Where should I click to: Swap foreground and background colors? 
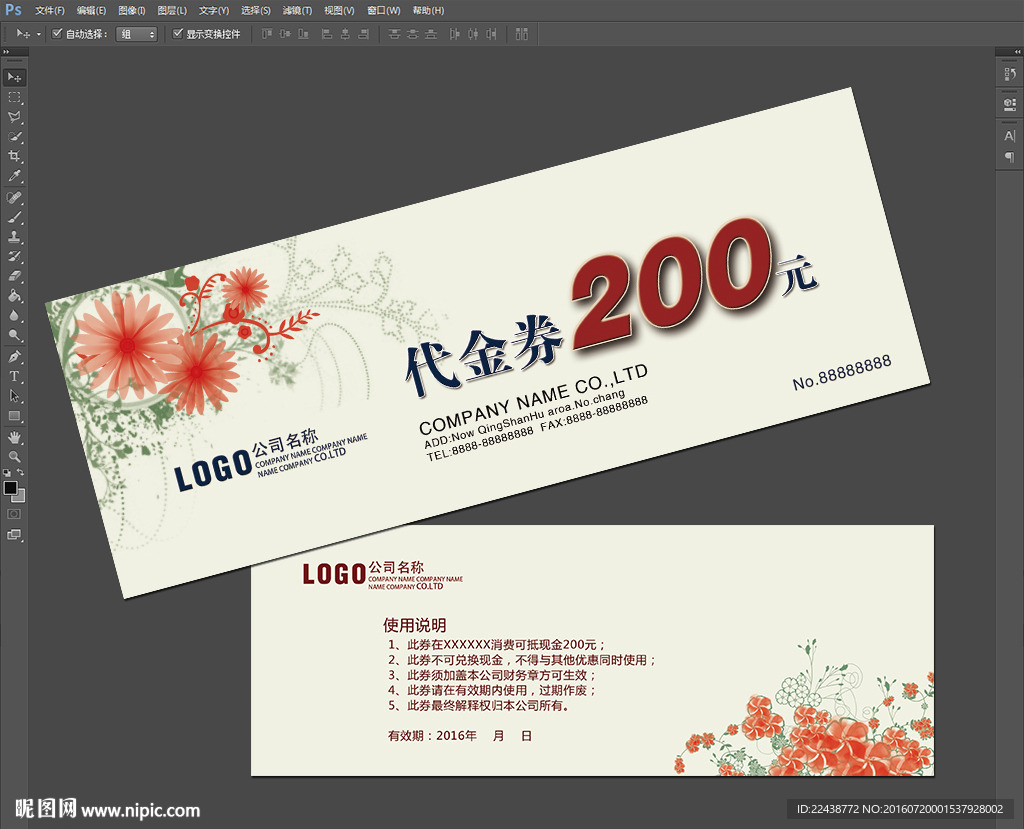click(21, 472)
